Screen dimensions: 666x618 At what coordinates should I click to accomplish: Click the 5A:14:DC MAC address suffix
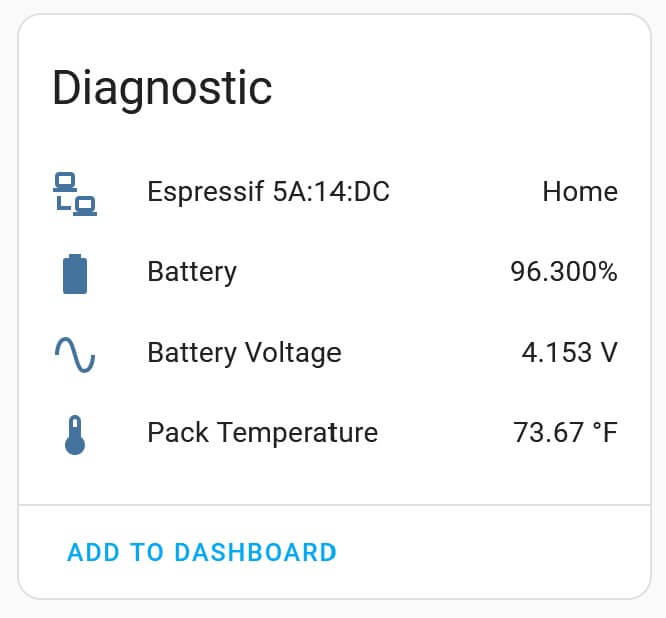[x=331, y=191]
